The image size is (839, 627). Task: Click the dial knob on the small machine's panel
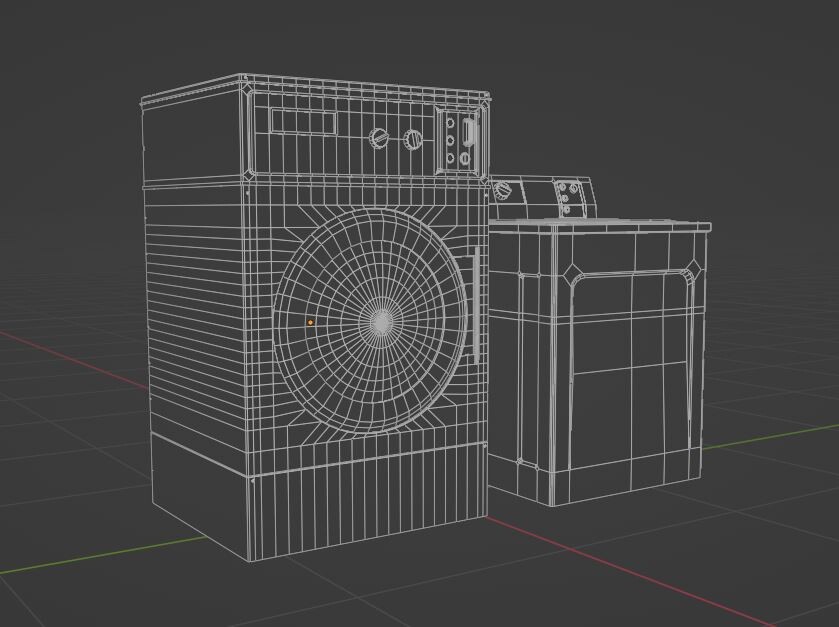[x=502, y=190]
